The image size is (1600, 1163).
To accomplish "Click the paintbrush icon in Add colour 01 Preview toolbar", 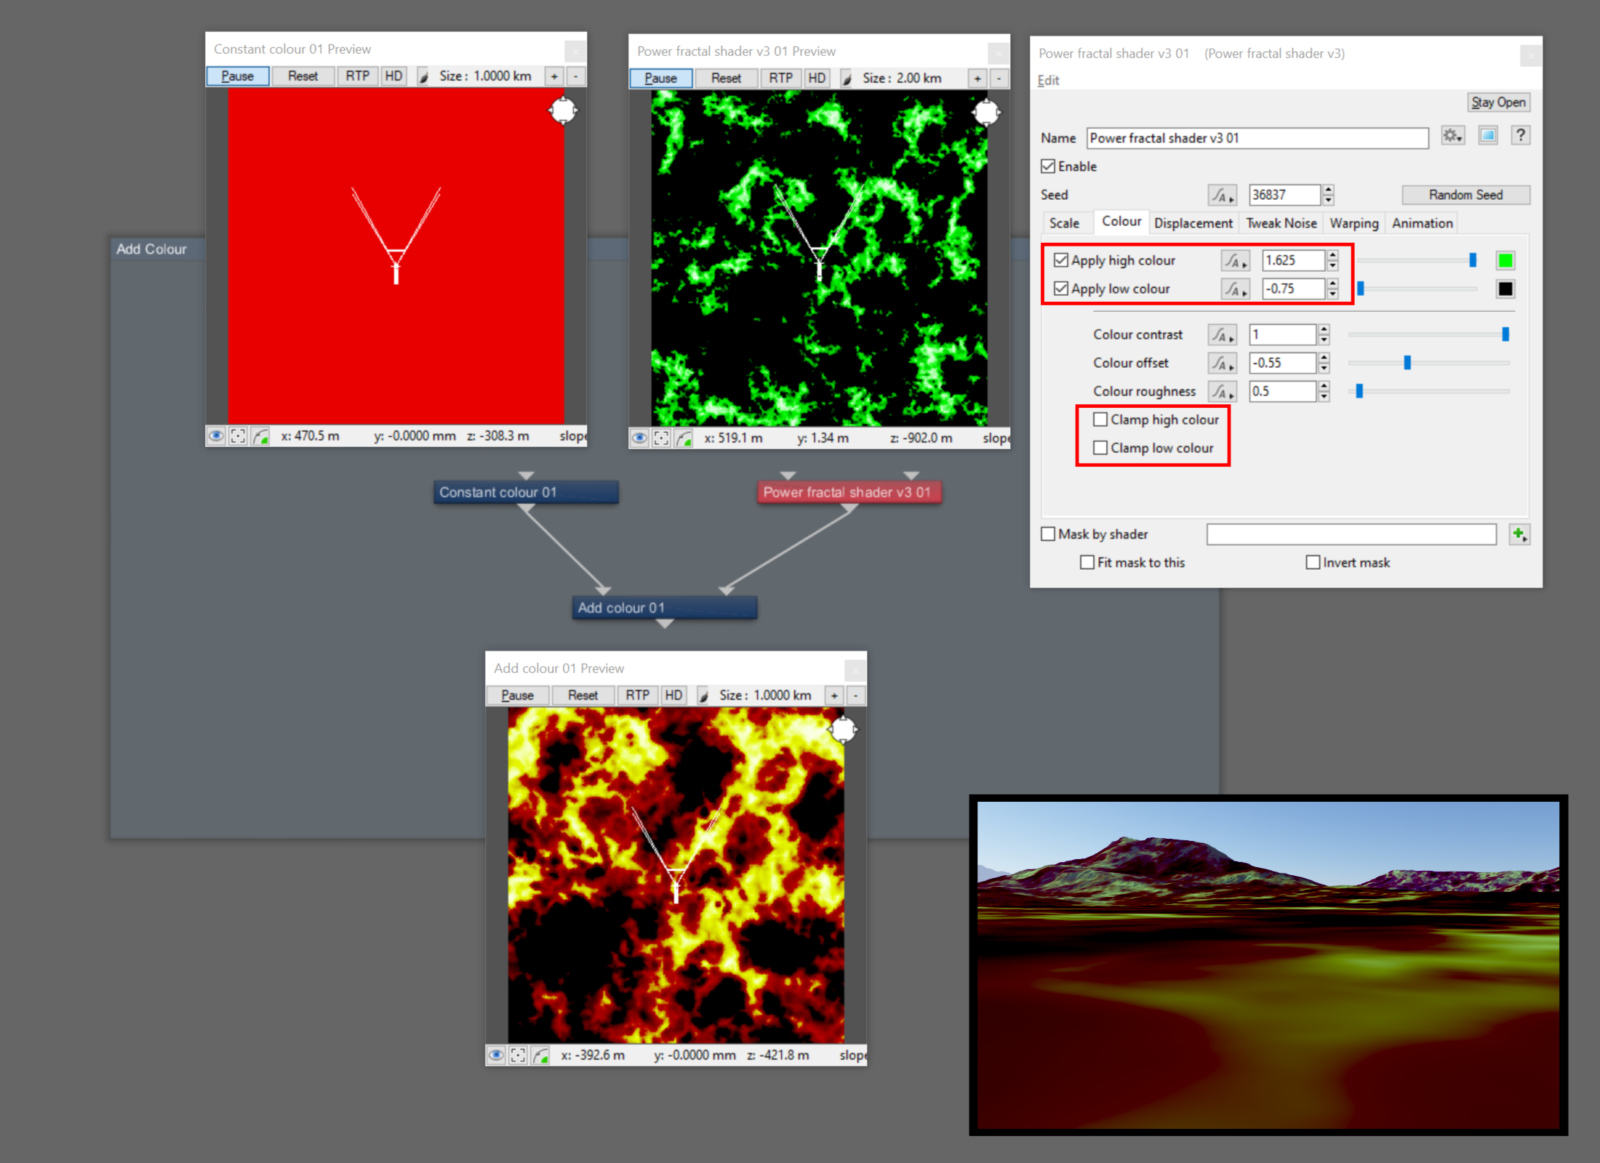I will pyautogui.click(x=703, y=695).
